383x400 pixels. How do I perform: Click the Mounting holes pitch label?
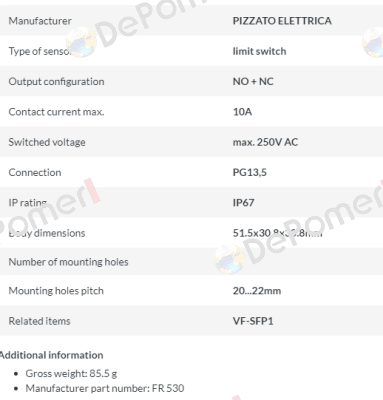(56, 291)
